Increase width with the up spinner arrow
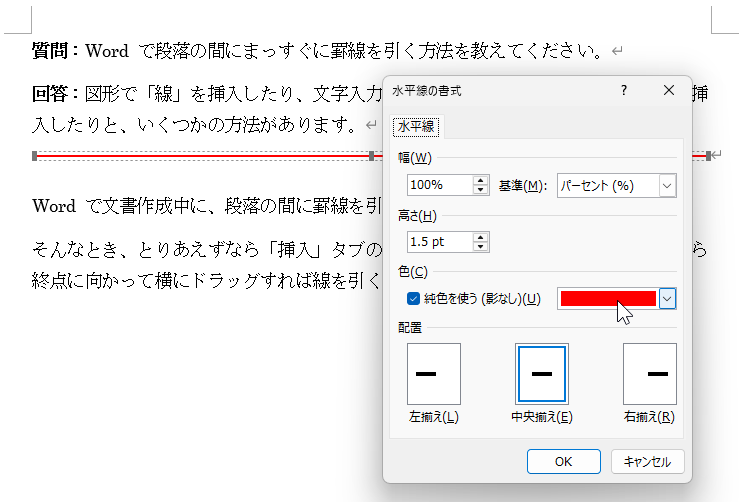748x502 pixels. (x=481, y=181)
